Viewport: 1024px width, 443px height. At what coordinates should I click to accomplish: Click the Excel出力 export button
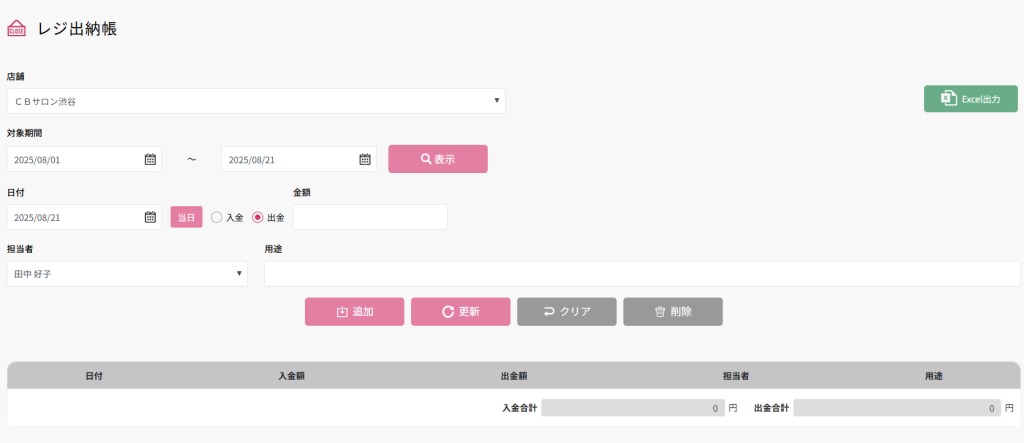970,99
